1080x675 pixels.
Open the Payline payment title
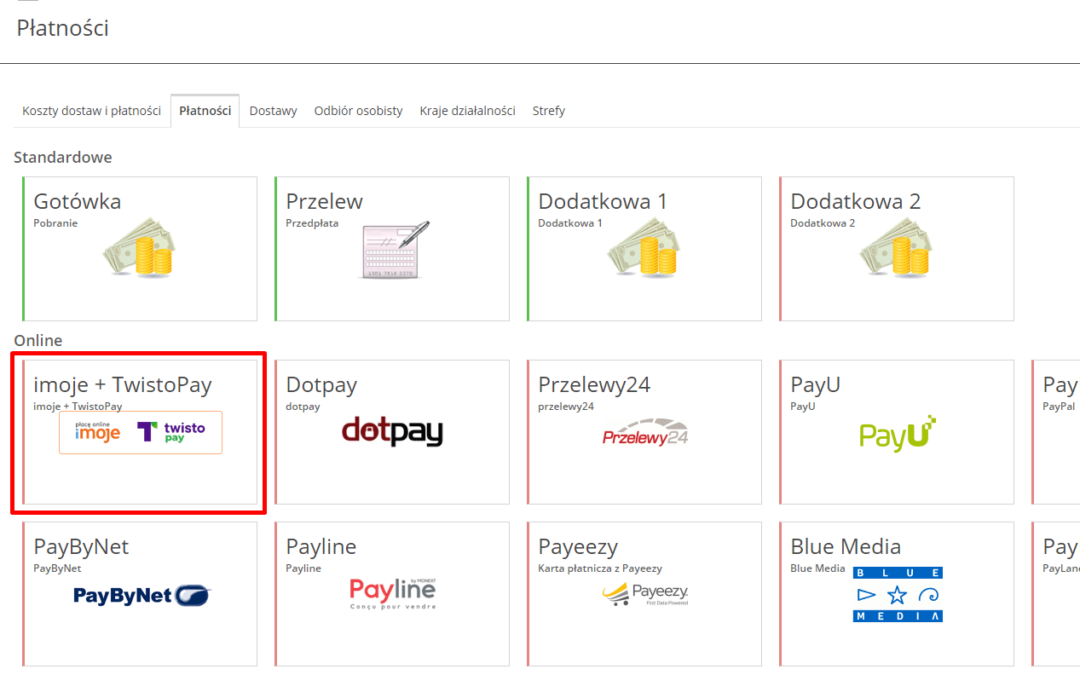(321, 546)
